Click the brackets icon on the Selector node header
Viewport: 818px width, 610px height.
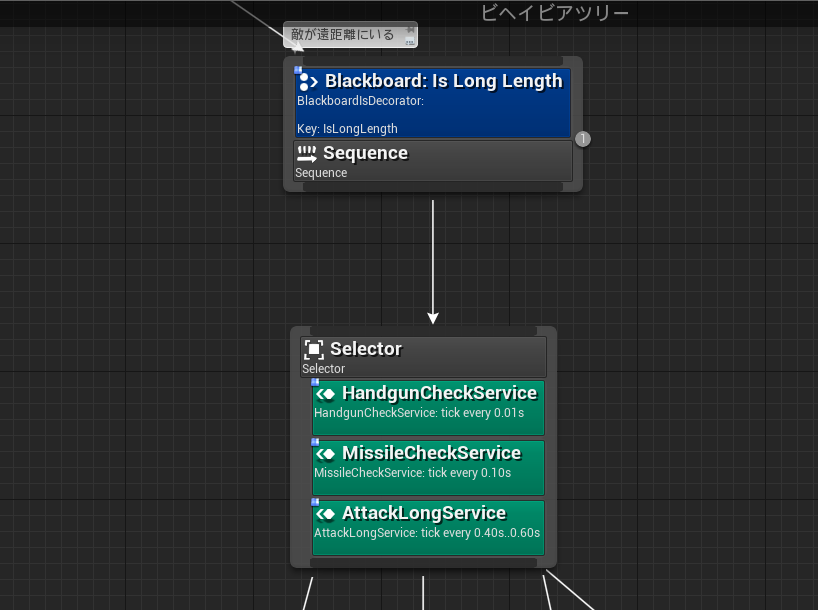pos(314,348)
